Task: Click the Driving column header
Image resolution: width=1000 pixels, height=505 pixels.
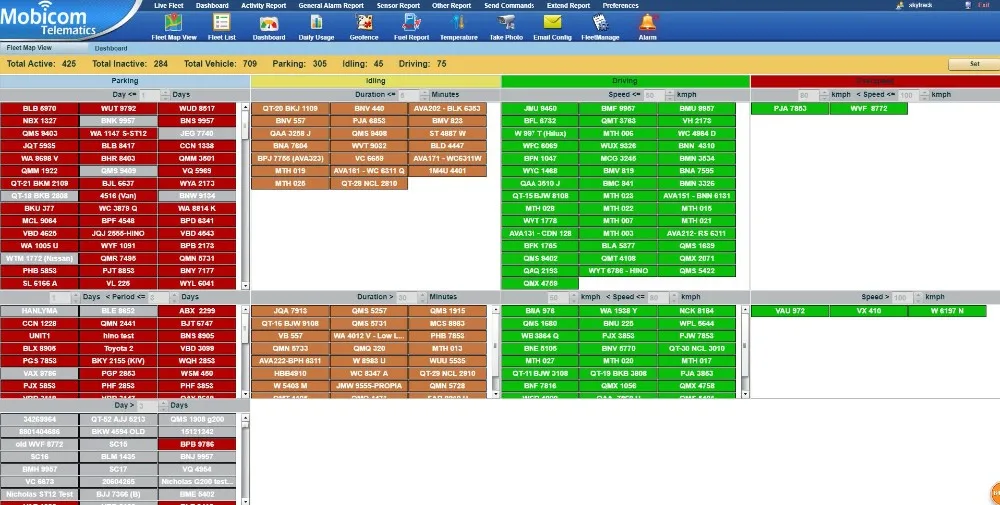Action: 625,81
